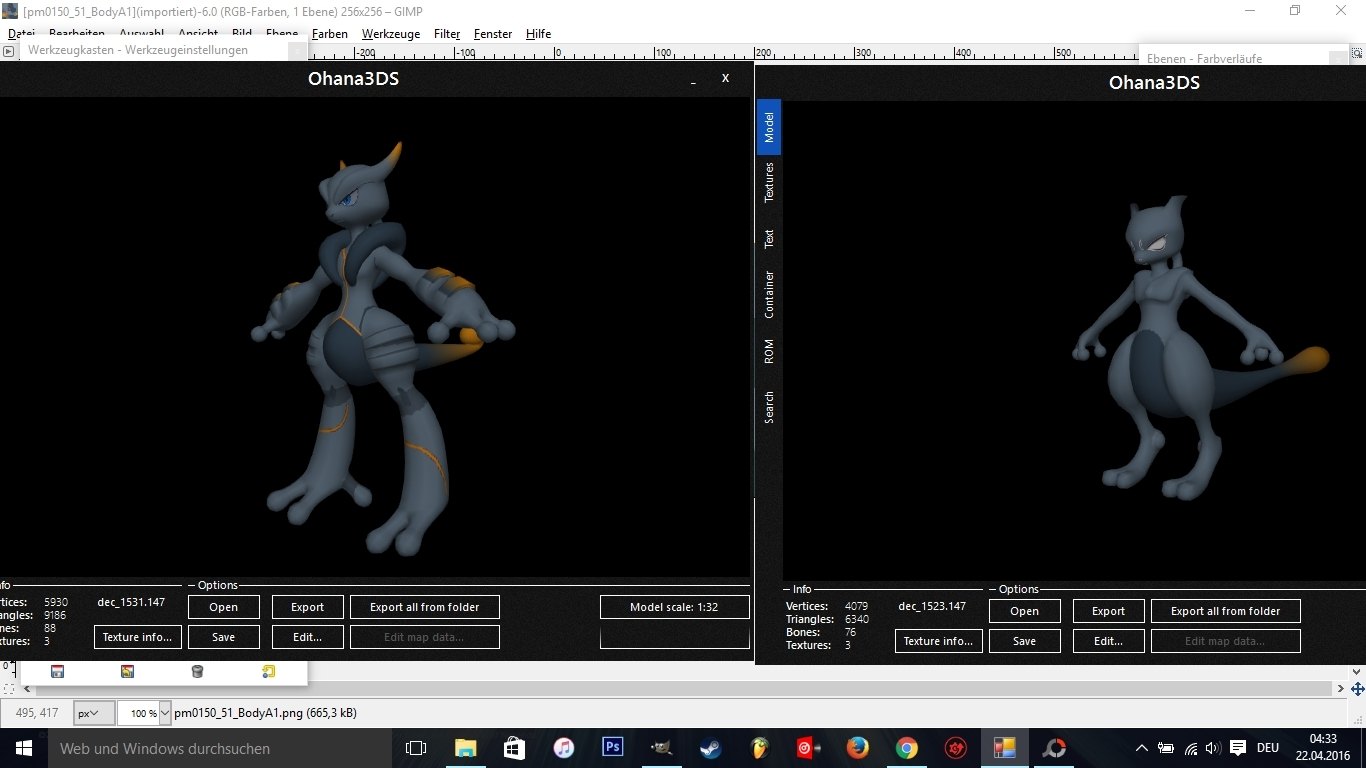Viewport: 1366px width, 768px height.
Task: Open the Windows Start menu
Action: click(x=22, y=748)
